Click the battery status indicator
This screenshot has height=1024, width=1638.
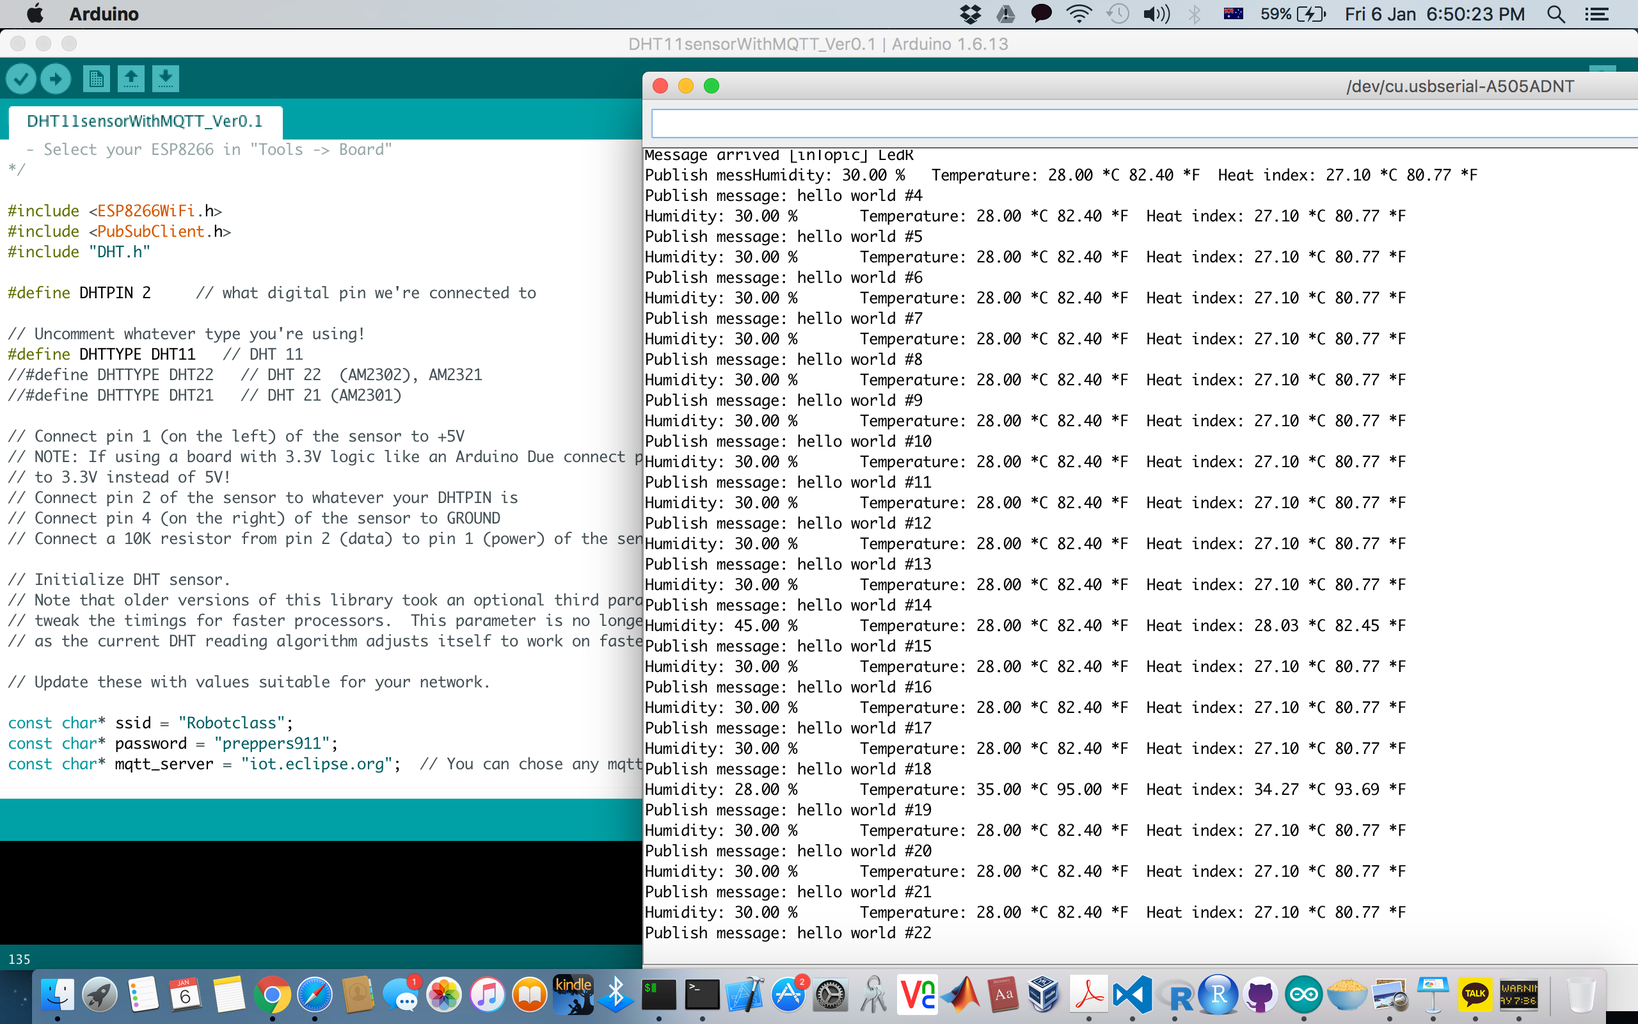1293,14
